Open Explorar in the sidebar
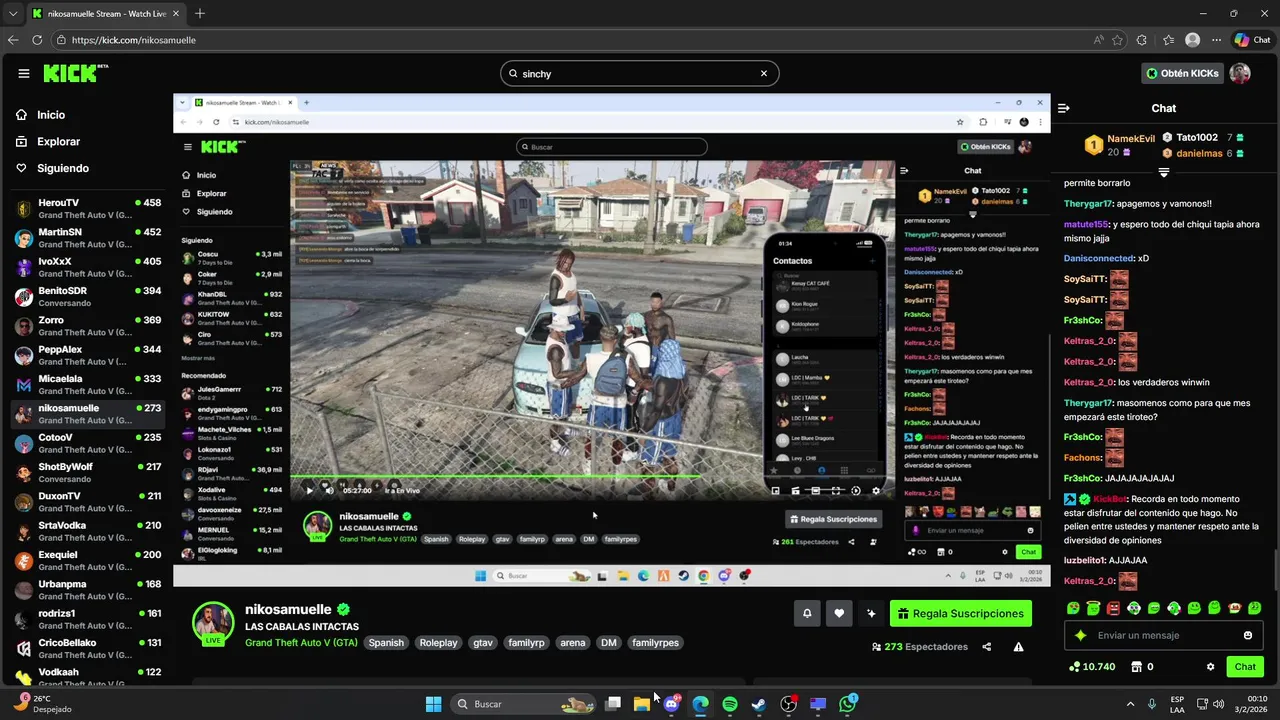 (48, 142)
